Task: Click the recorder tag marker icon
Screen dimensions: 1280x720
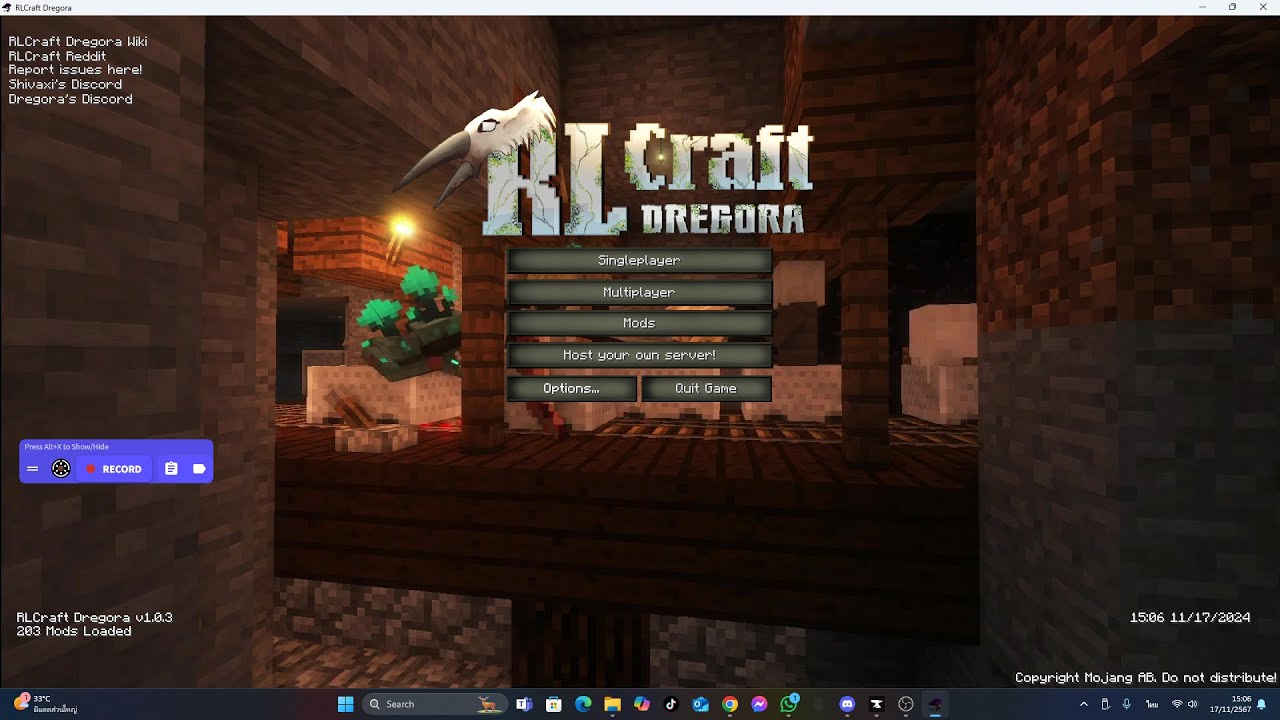Action: tap(199, 469)
